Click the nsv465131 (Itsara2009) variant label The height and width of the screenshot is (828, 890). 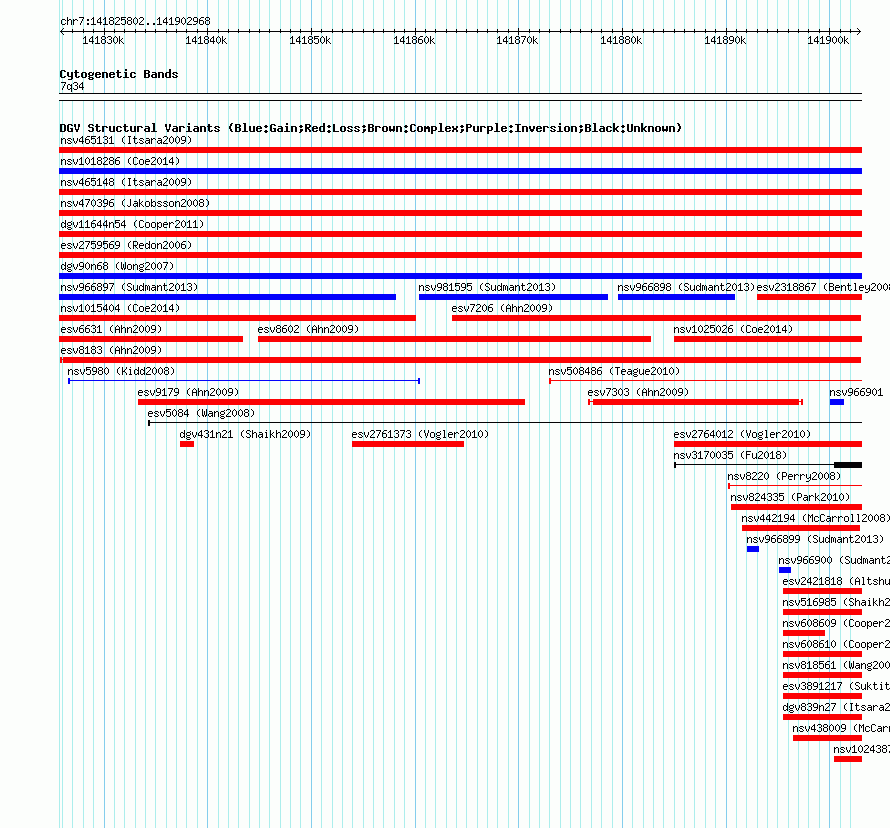point(126,140)
